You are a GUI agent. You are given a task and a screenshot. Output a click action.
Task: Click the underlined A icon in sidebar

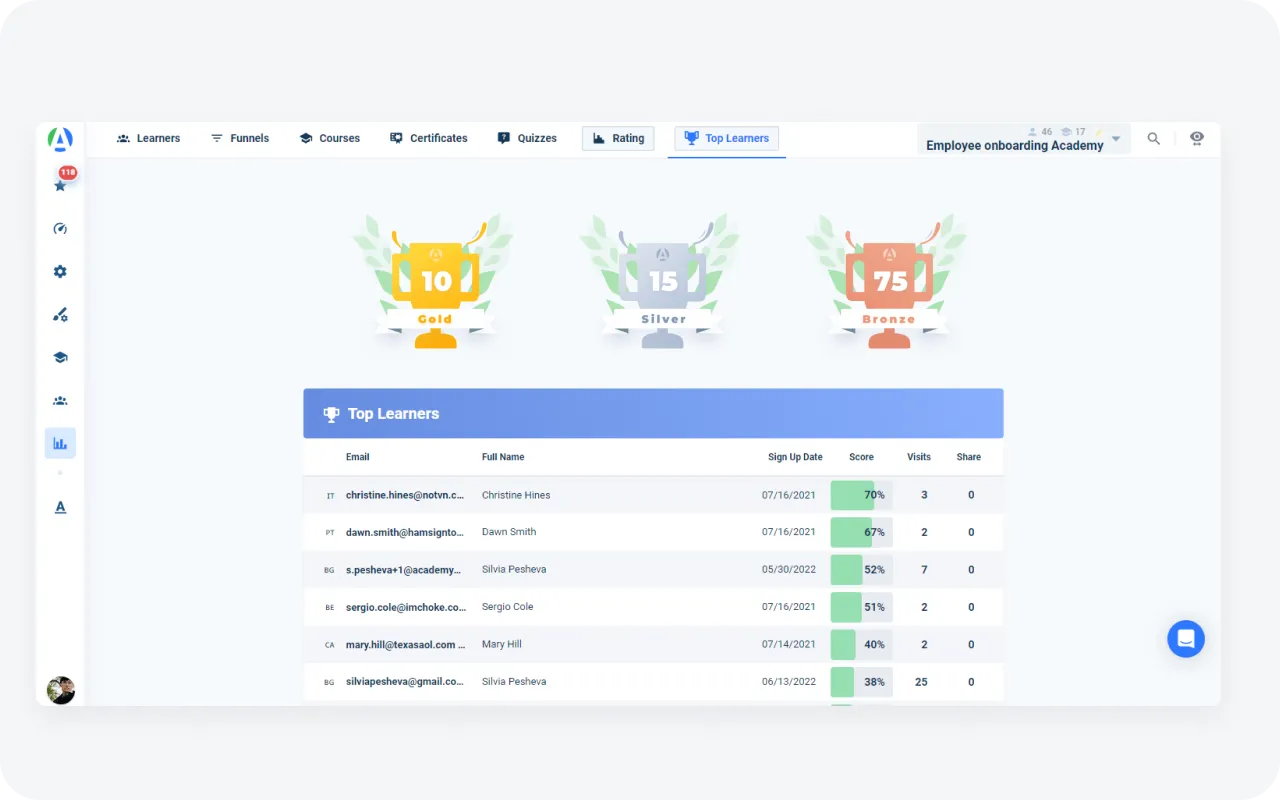pos(60,507)
